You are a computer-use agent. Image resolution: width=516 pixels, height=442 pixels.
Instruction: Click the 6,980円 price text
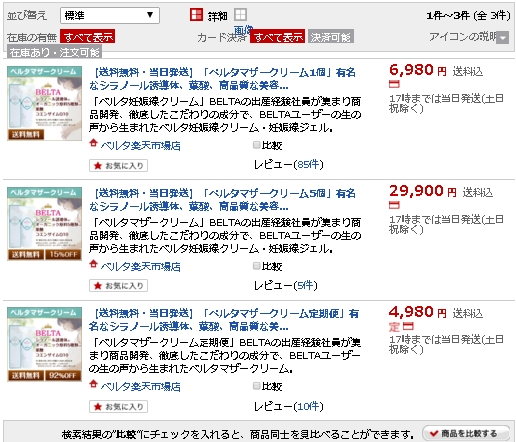click(x=418, y=70)
